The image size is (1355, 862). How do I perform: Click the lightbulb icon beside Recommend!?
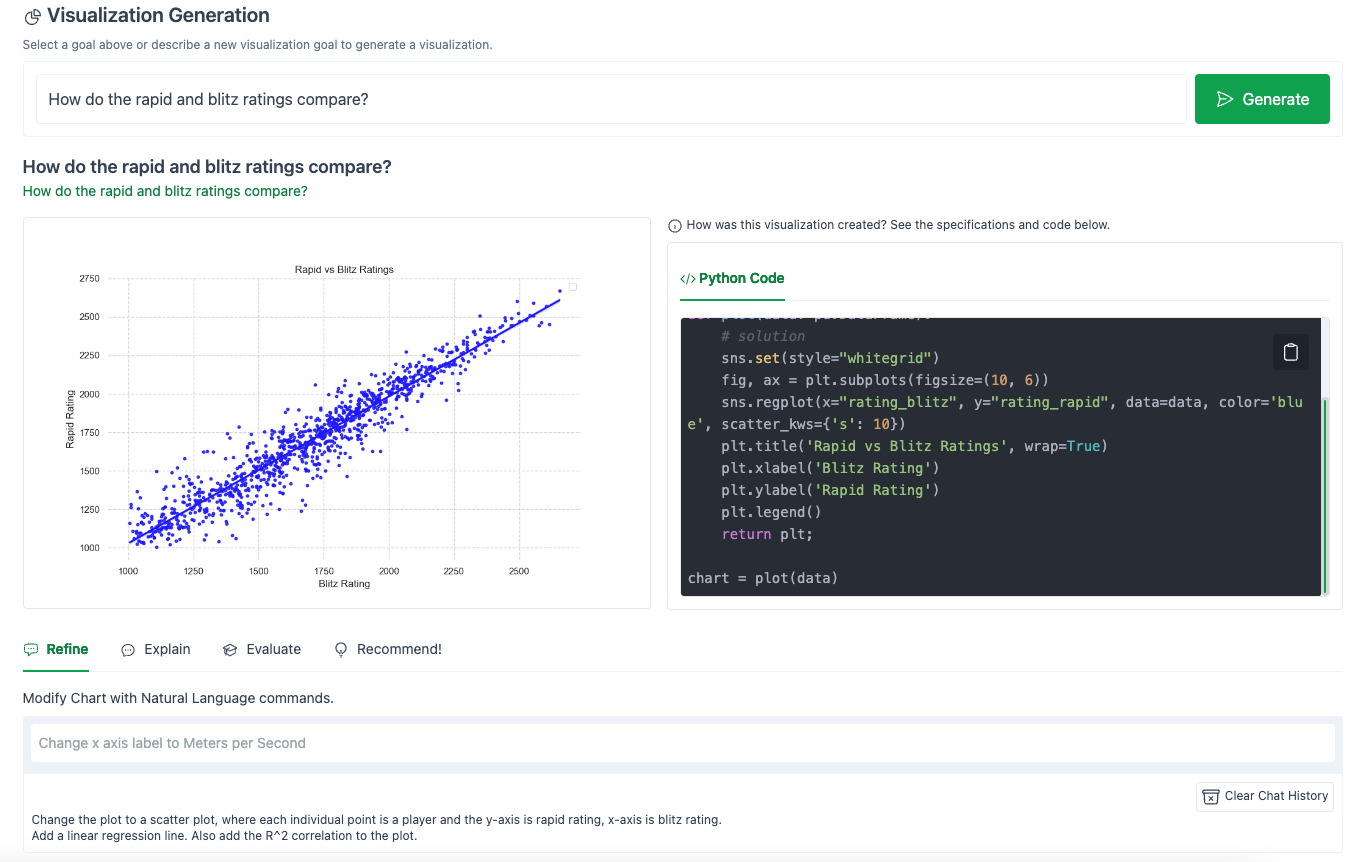coord(341,650)
